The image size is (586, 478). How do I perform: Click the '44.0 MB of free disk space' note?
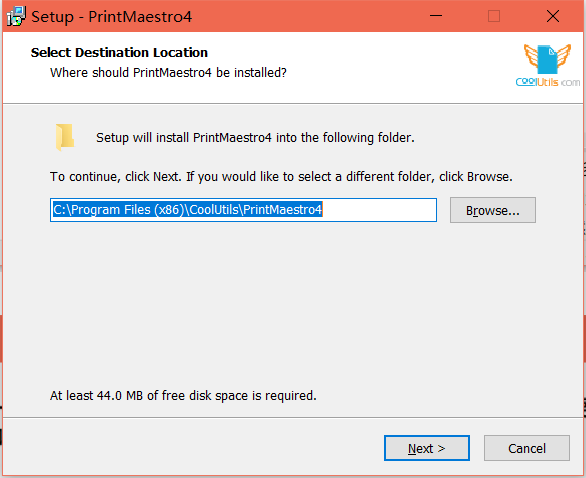(183, 395)
